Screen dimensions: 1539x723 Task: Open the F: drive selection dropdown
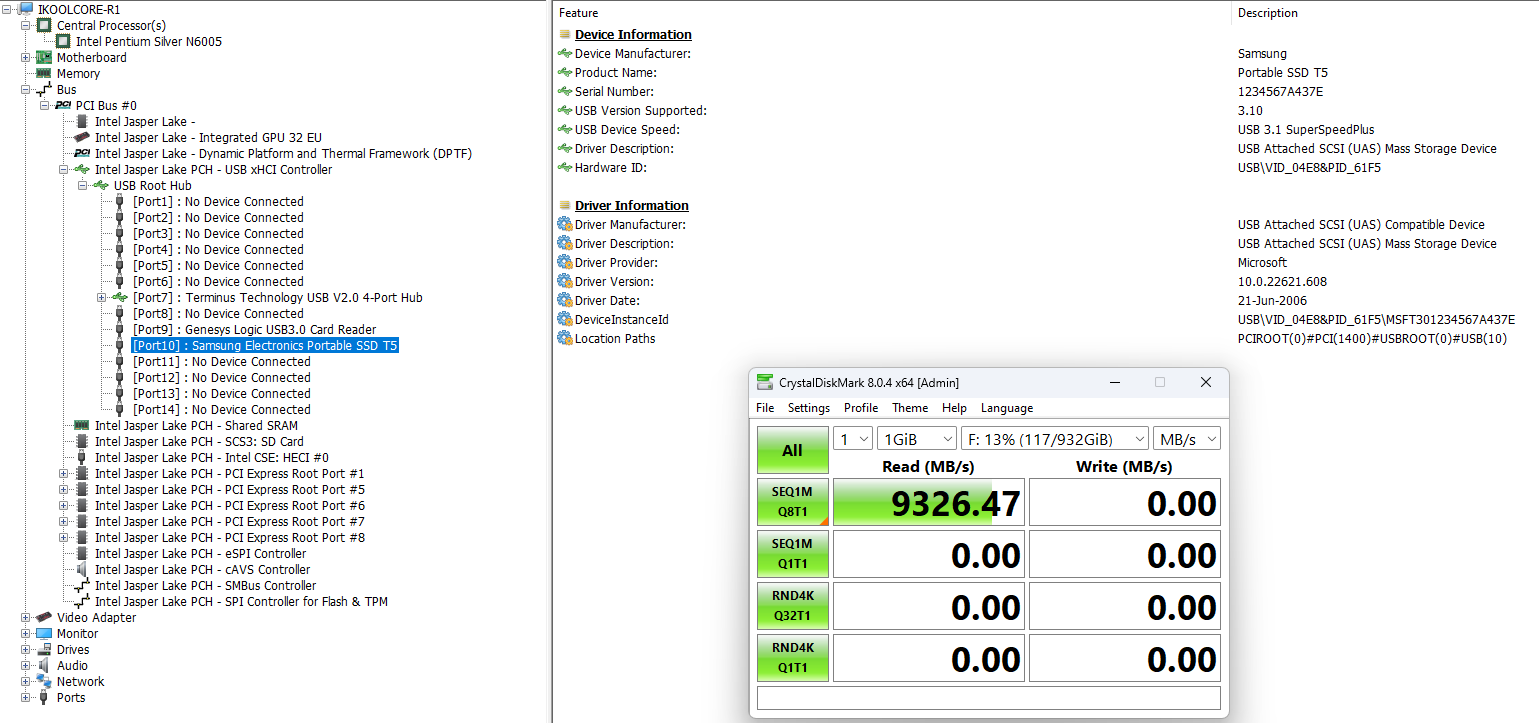point(1054,438)
